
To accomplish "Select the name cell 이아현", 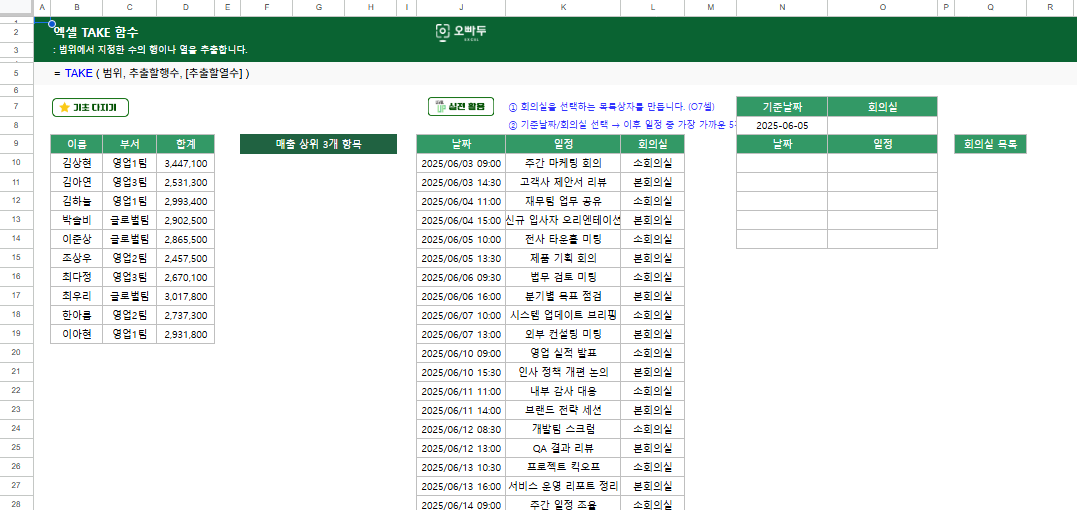I will [x=77, y=334].
